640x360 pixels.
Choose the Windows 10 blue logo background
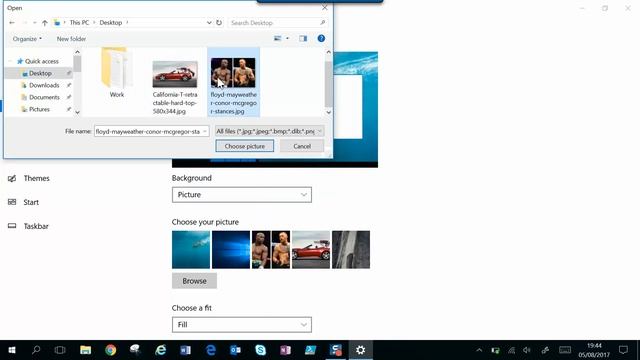(231, 250)
